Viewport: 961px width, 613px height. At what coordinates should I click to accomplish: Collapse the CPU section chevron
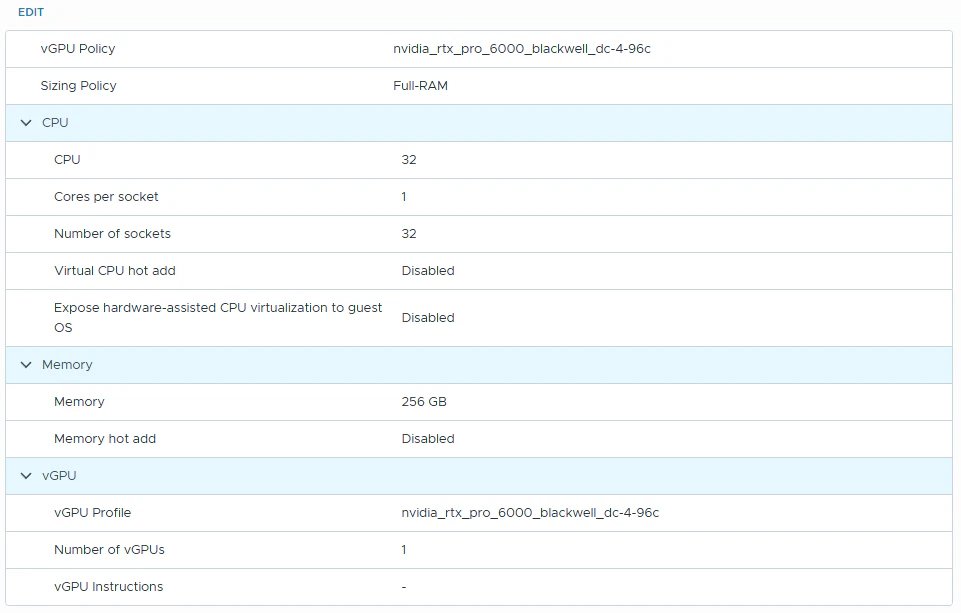26,123
